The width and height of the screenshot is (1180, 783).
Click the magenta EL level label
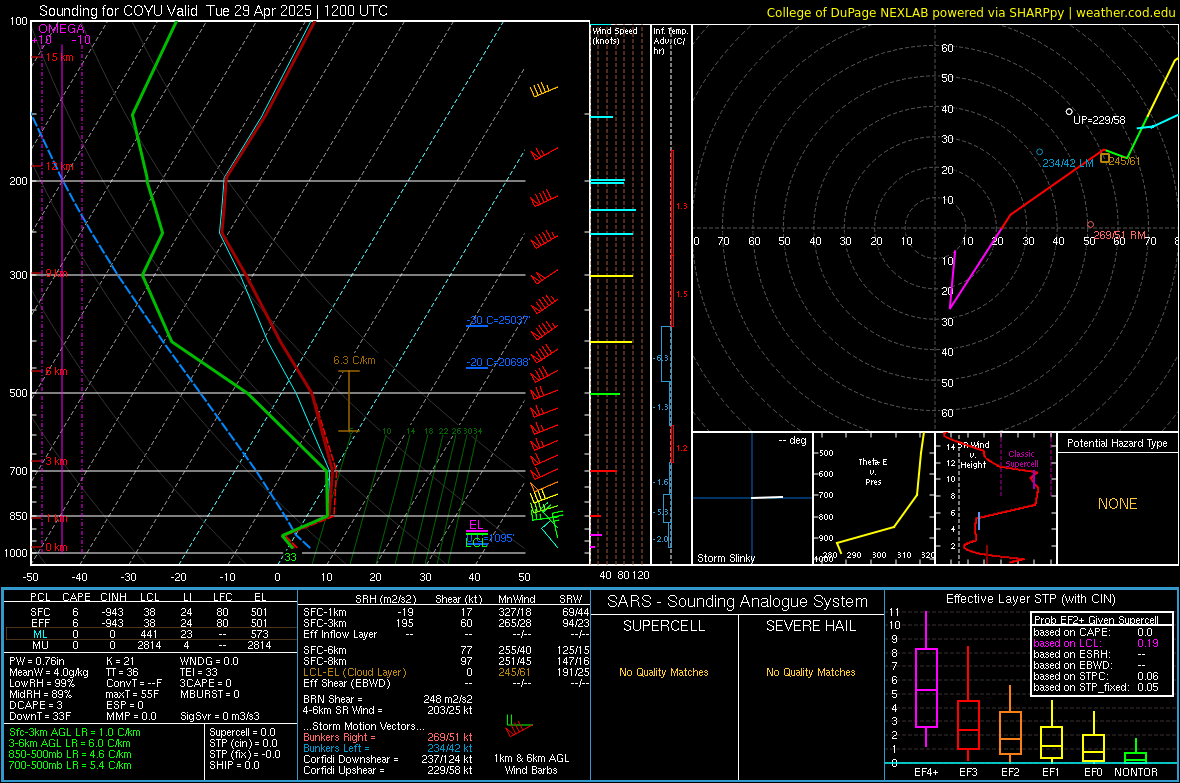(475, 525)
